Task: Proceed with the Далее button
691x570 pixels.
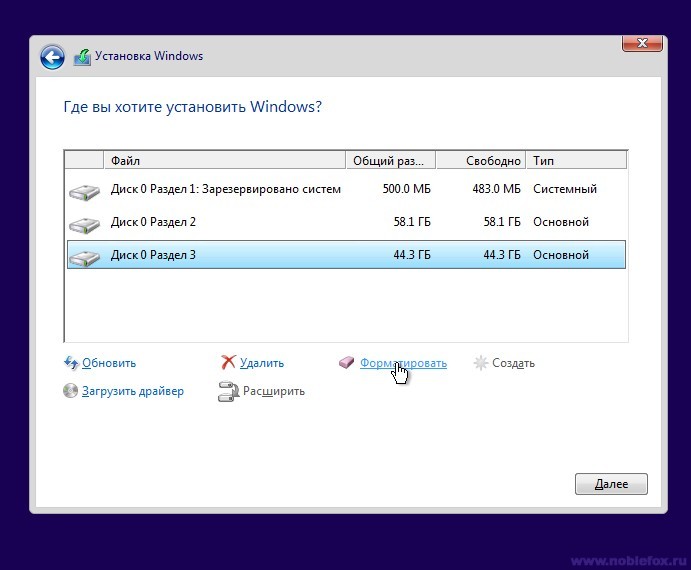Action: 611,484
